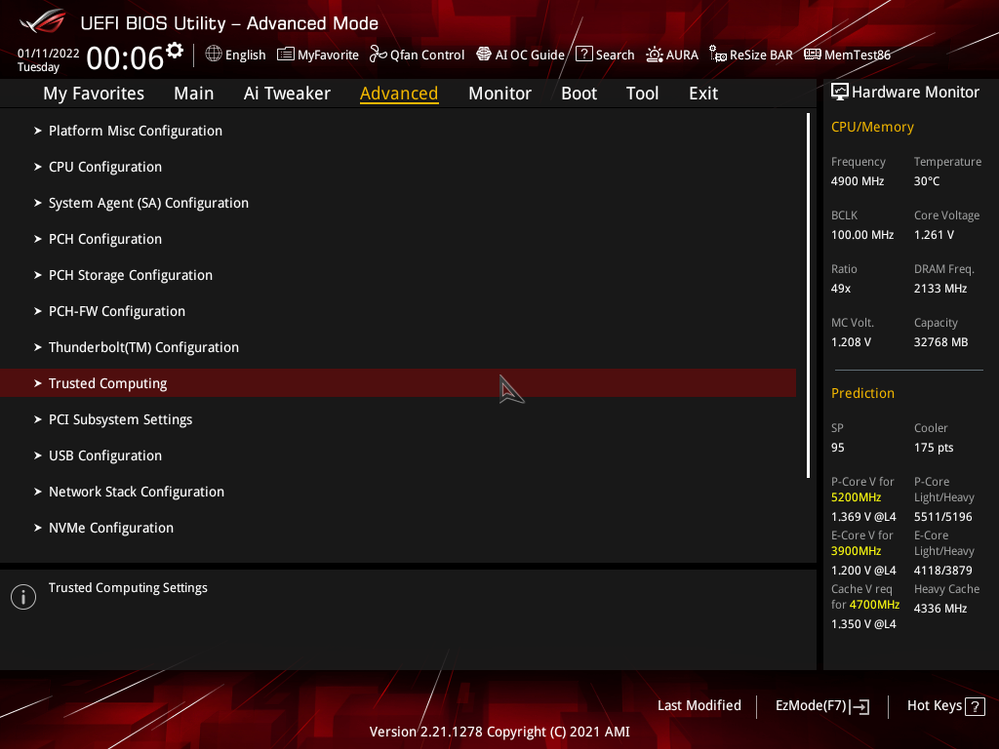Click the ROG logo
The height and width of the screenshot is (749, 999).
click(x=40, y=21)
